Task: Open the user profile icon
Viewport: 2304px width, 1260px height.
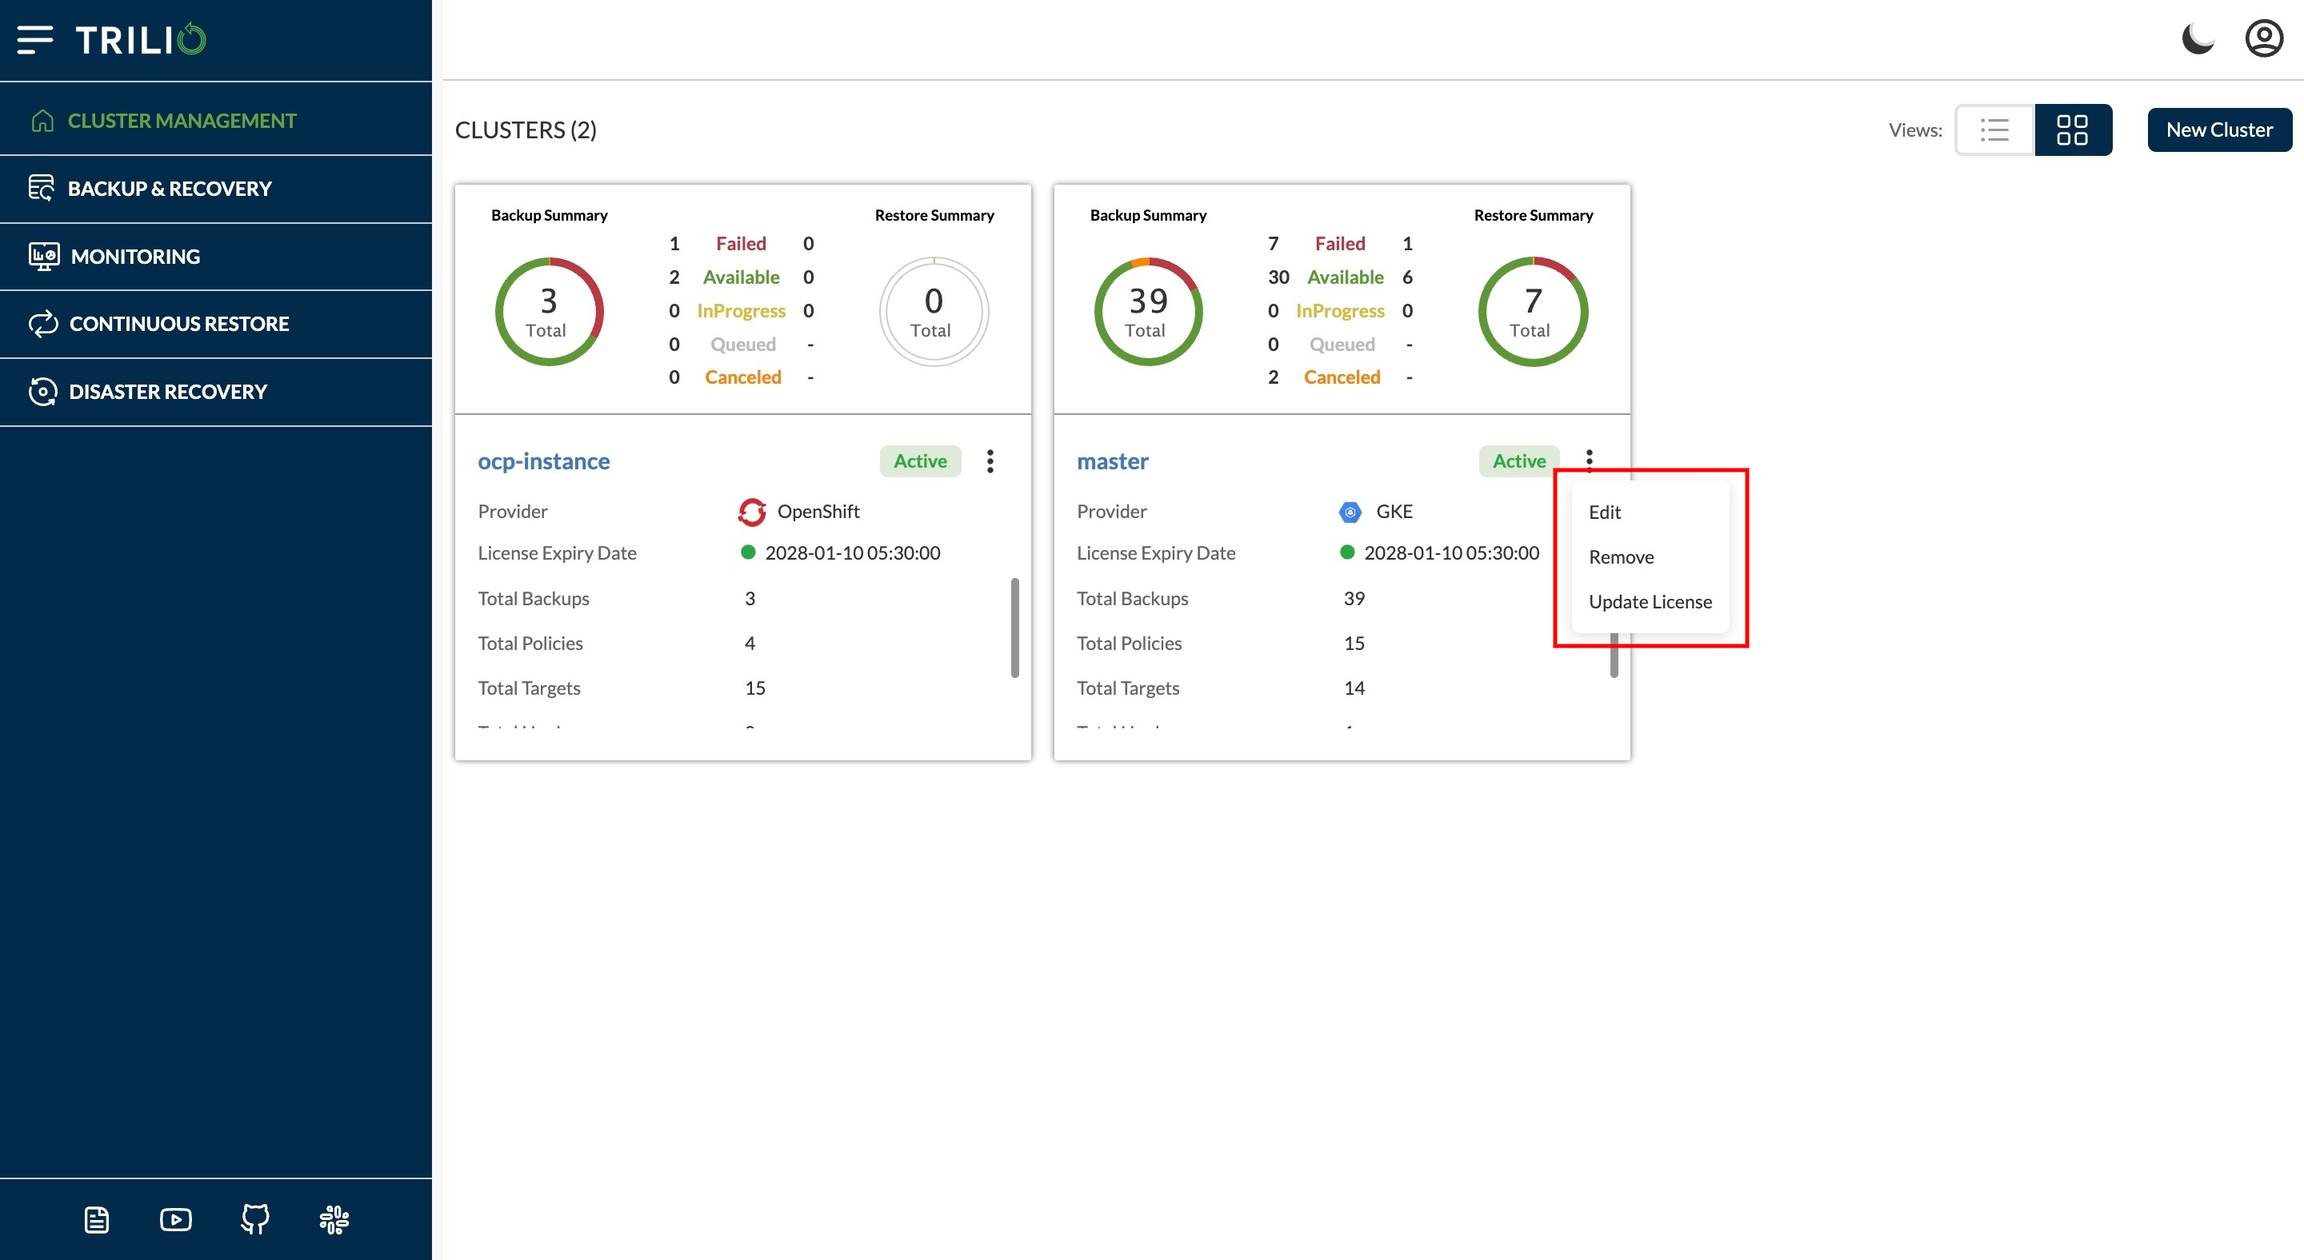Action: coord(2263,39)
